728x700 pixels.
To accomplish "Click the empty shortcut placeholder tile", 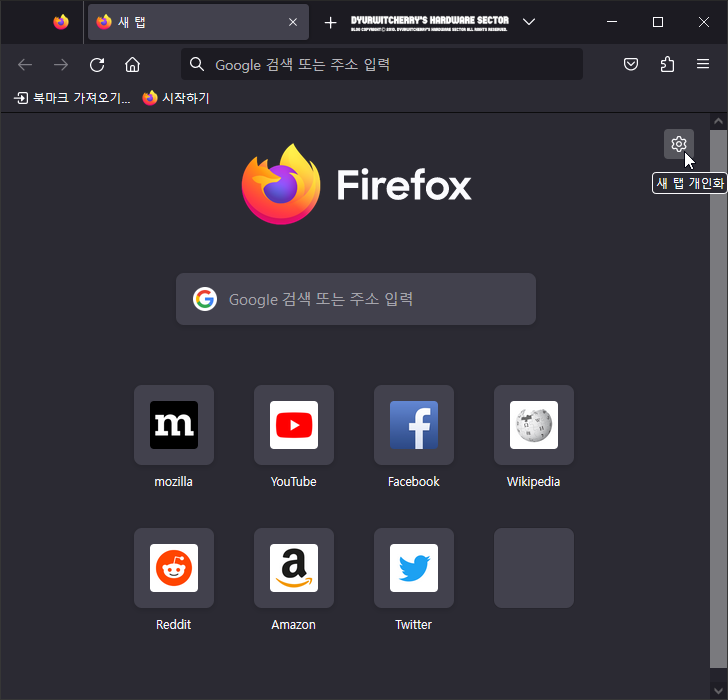I will click(534, 568).
